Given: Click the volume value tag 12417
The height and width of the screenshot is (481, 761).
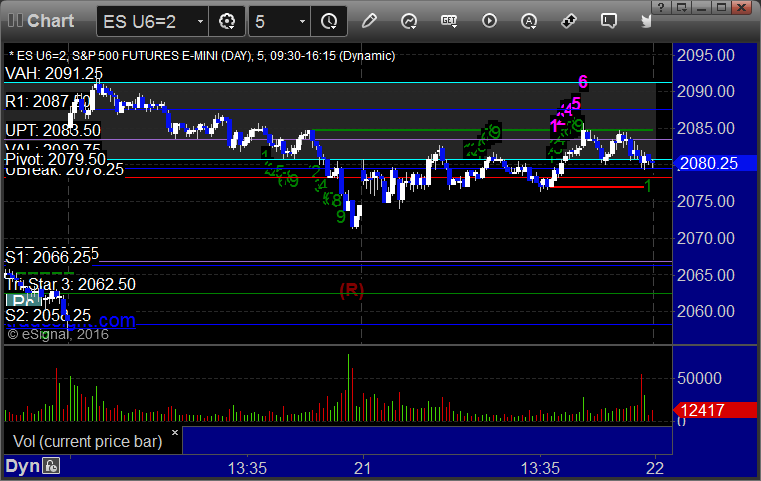Looking at the screenshot, I should pyautogui.click(x=715, y=411).
